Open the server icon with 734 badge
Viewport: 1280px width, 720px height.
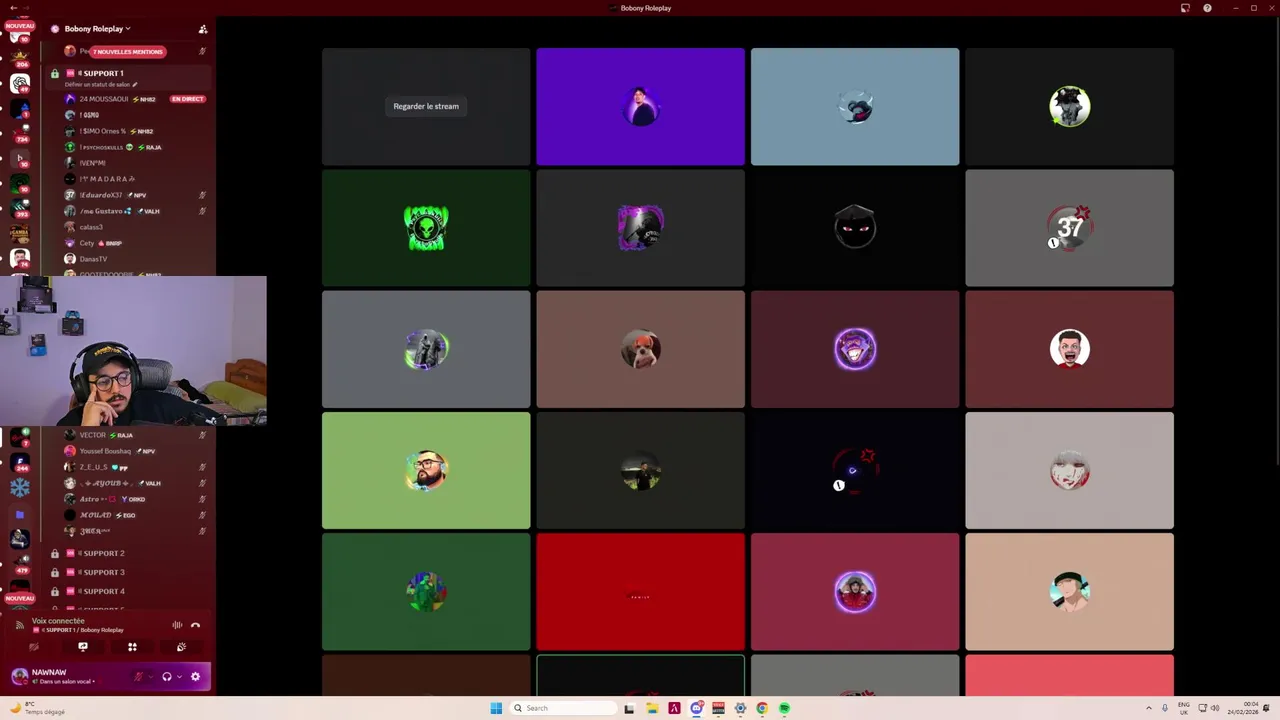tap(20, 134)
